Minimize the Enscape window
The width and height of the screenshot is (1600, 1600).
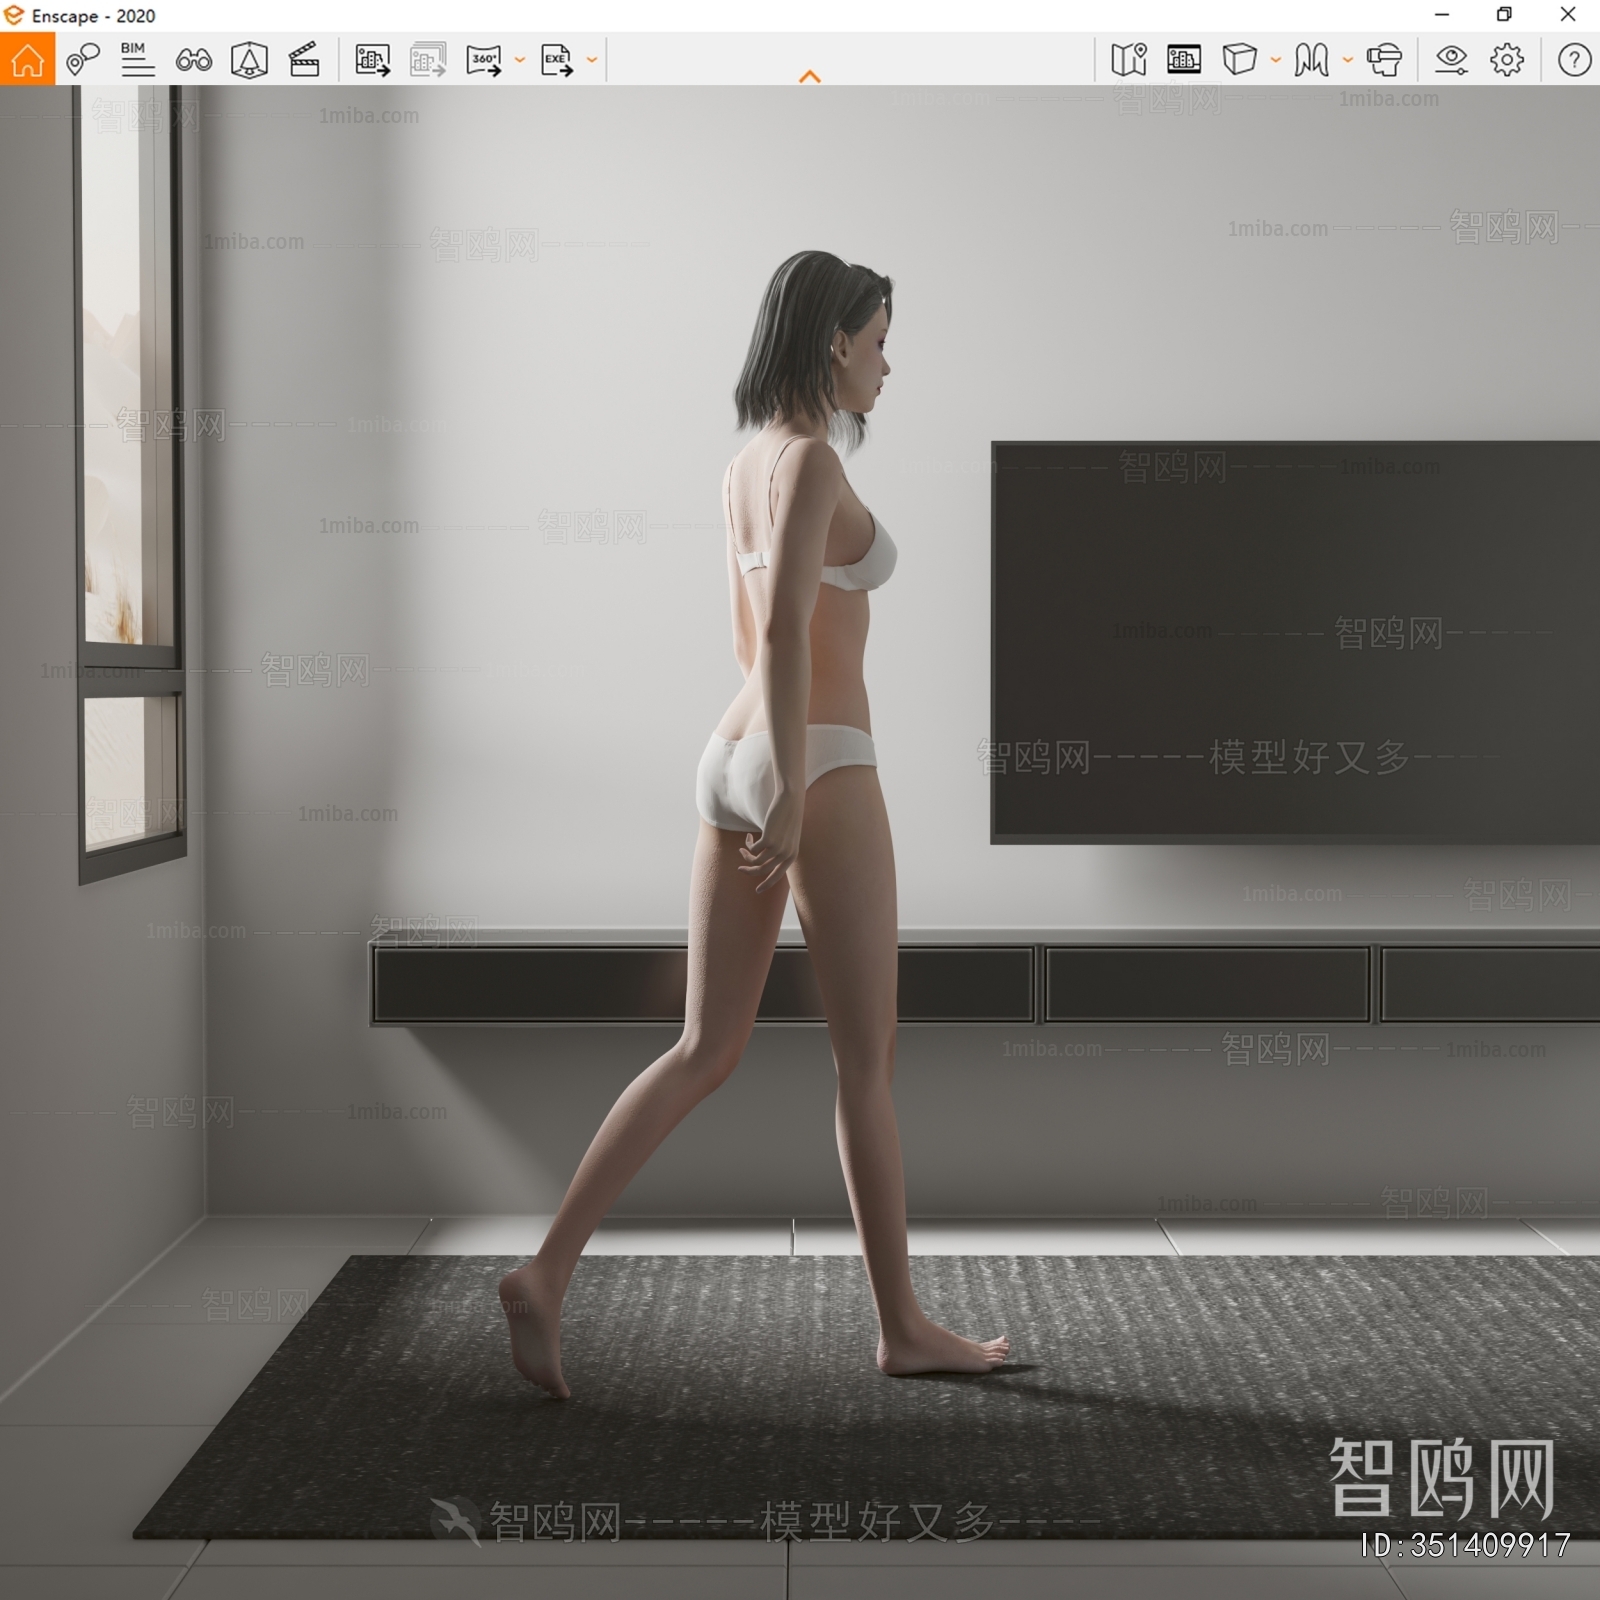coord(1442,15)
